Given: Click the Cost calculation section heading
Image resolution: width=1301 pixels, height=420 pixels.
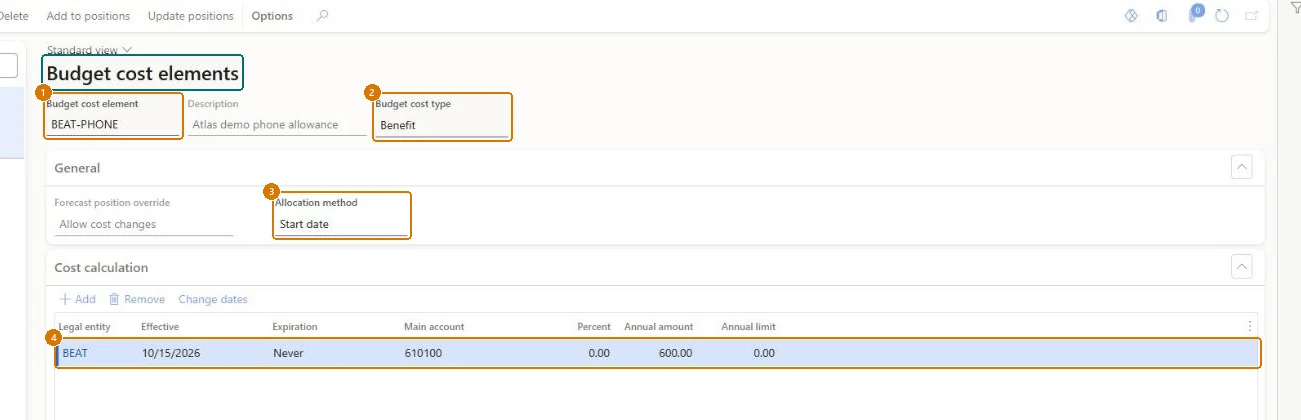Looking at the screenshot, I should (x=101, y=268).
